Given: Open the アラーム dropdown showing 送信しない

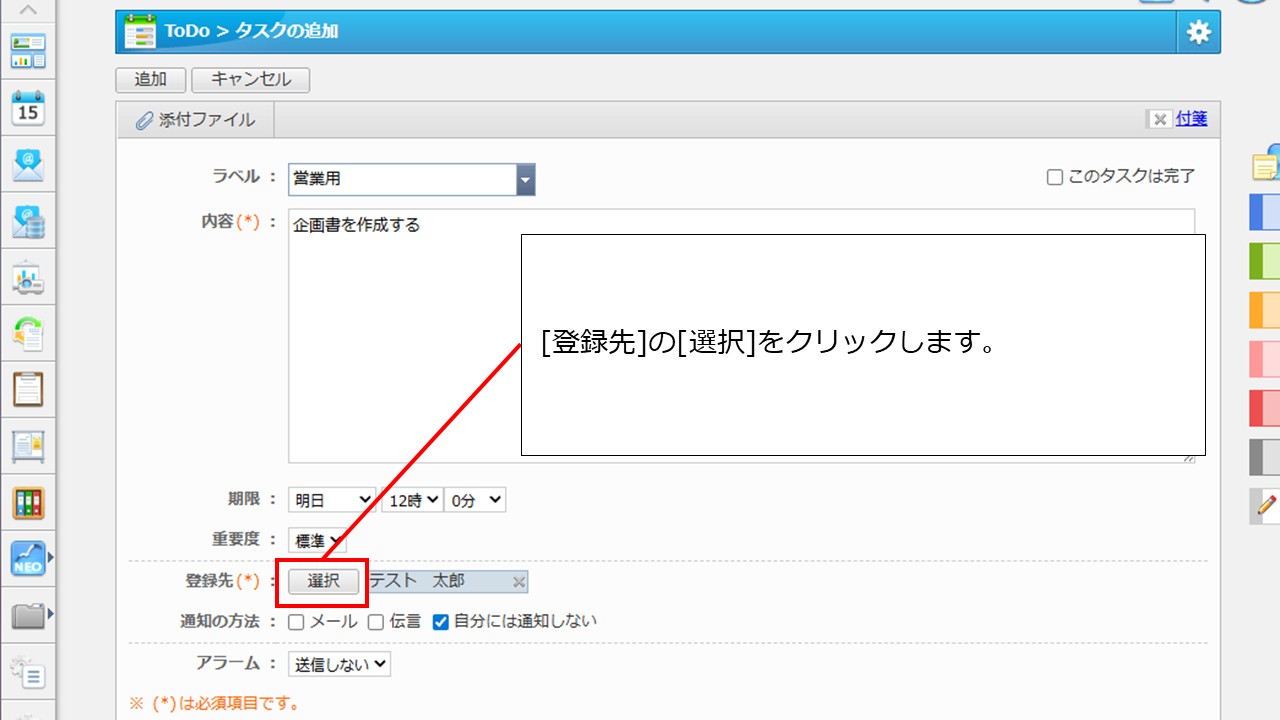Looking at the screenshot, I should 339,664.
